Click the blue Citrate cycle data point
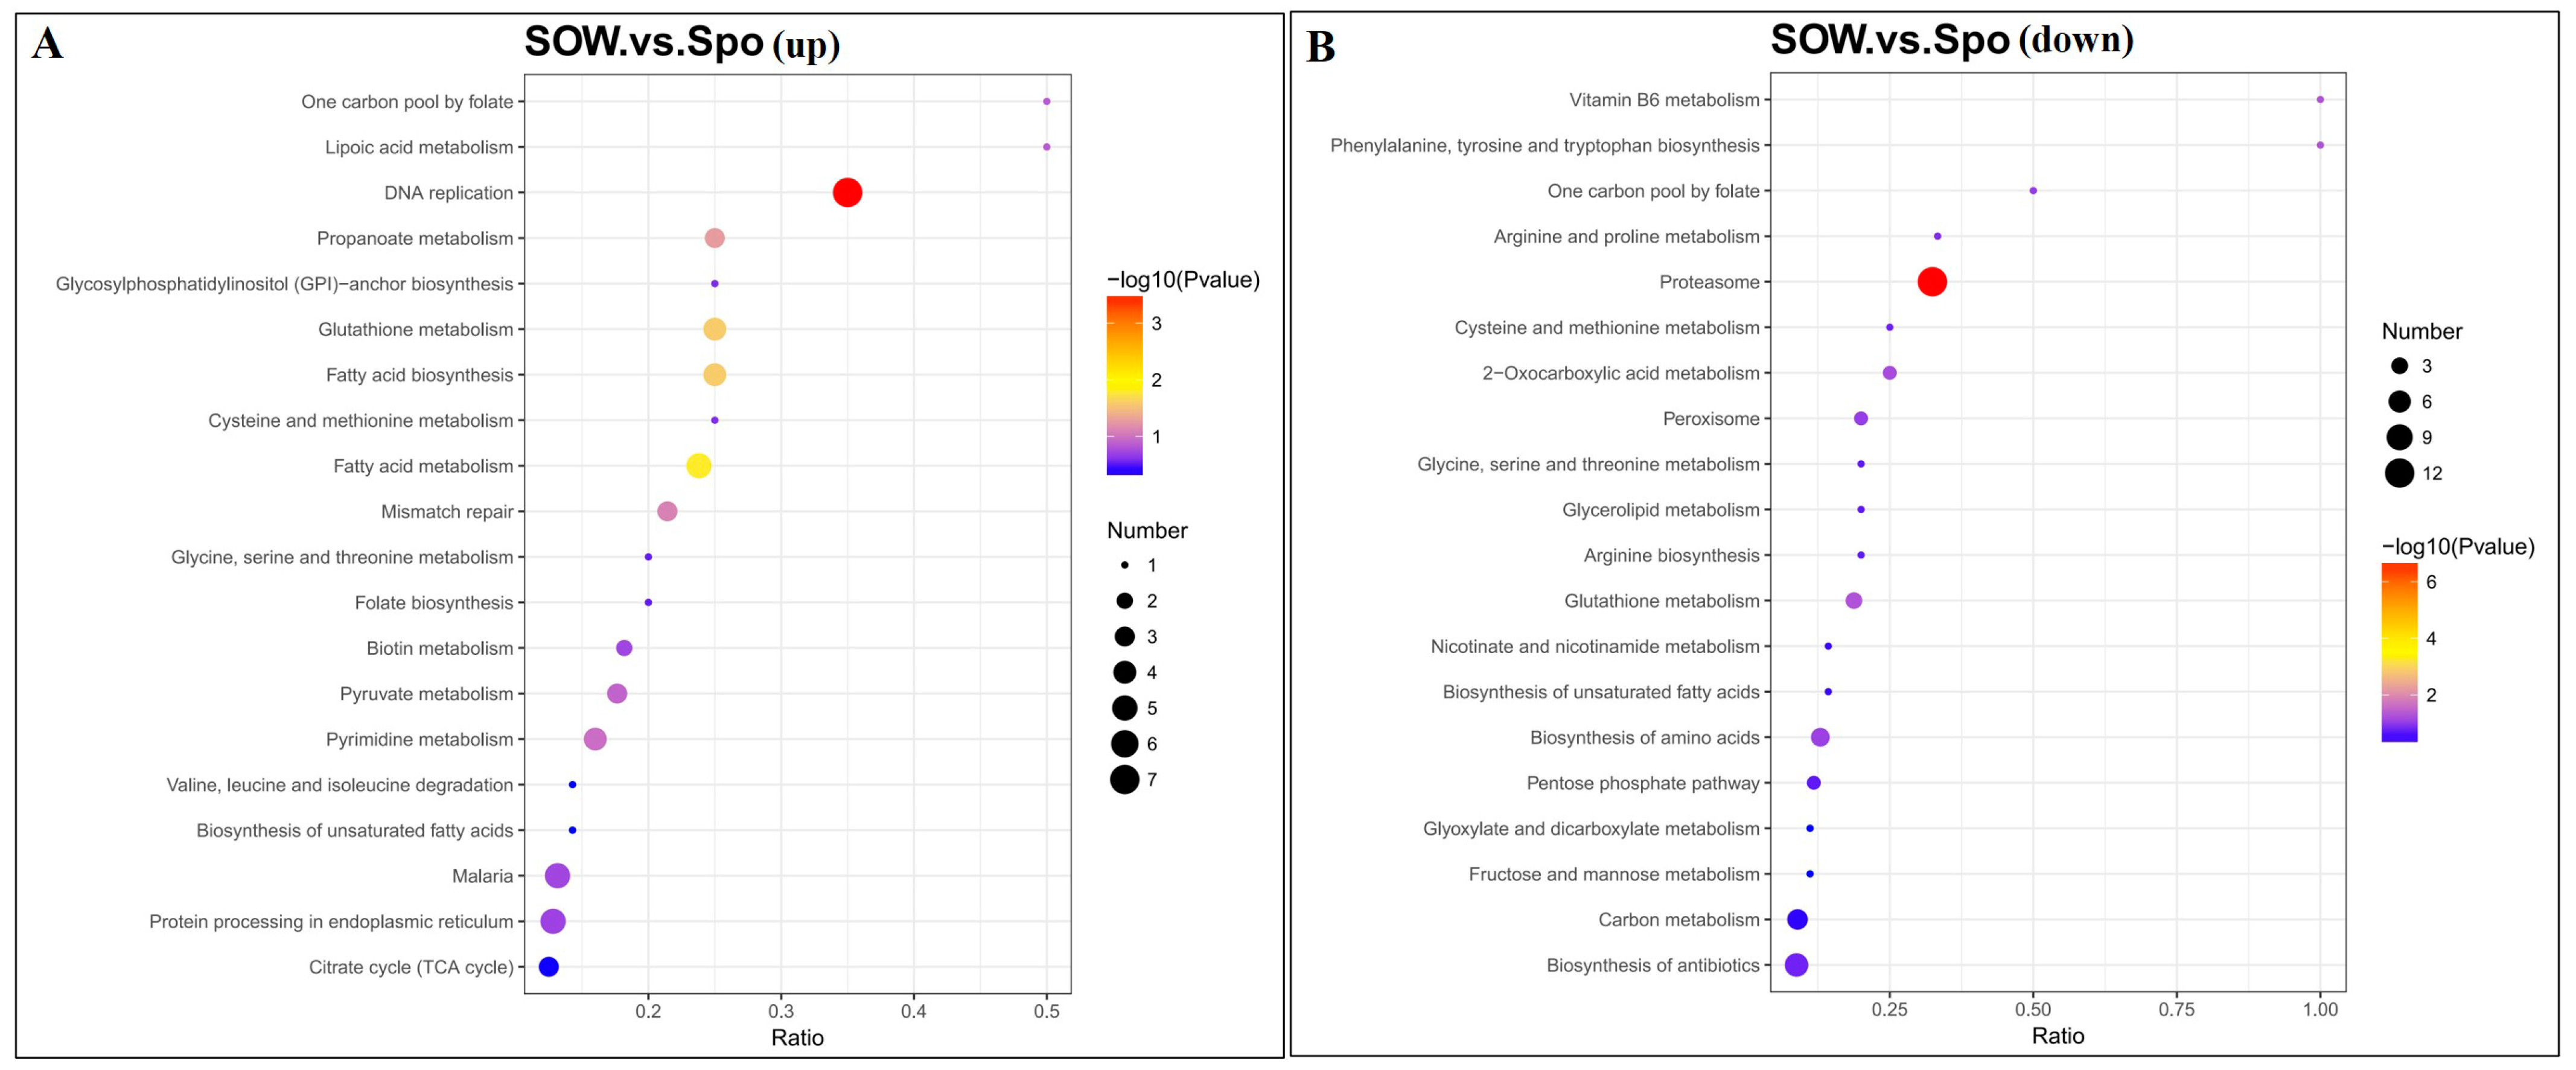Viewport: 2576px width, 1070px height. pos(548,967)
